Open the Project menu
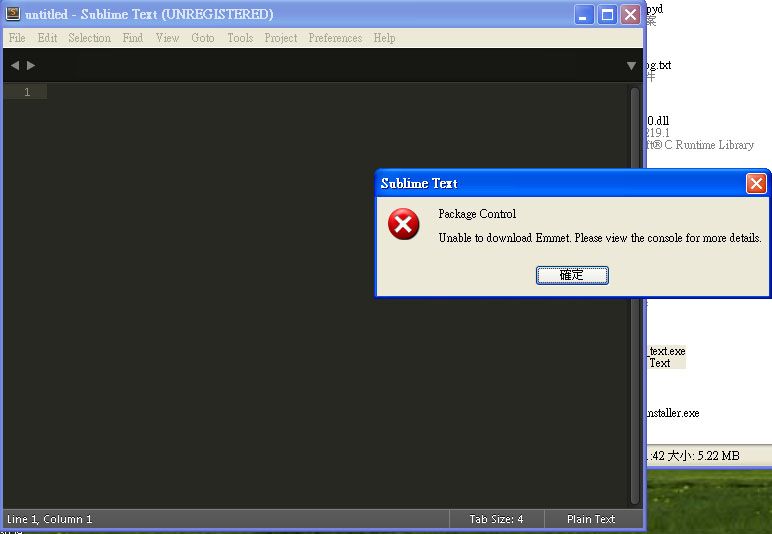 pos(281,38)
